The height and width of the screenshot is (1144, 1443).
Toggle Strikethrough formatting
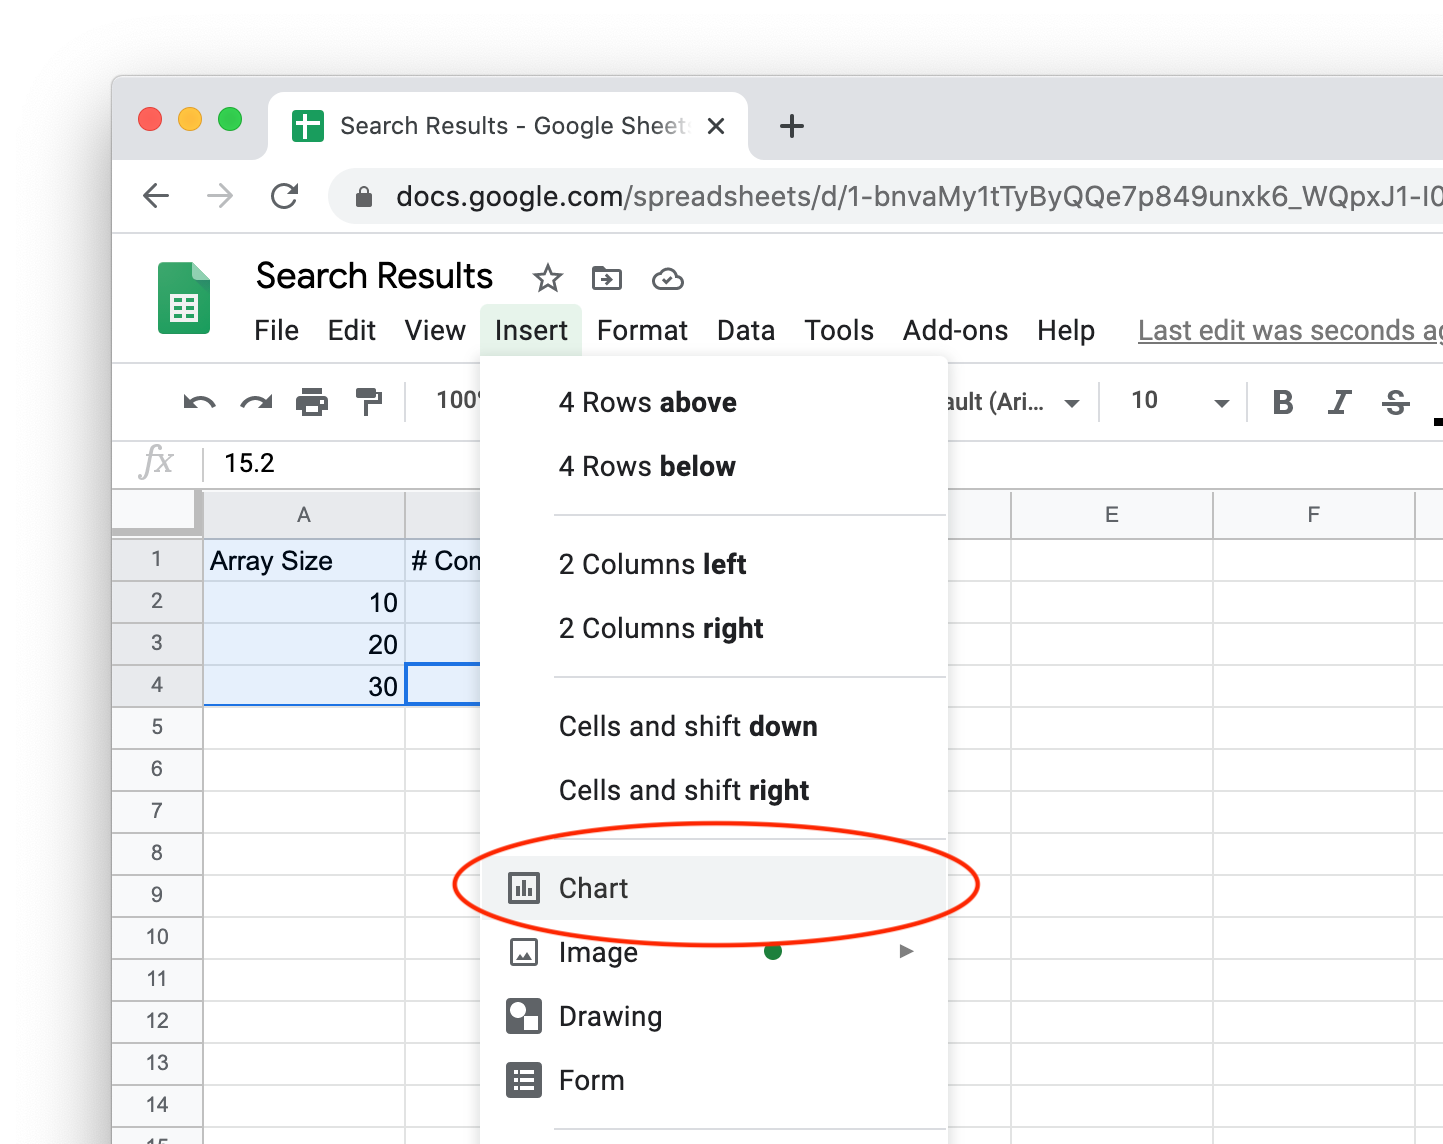[x=1396, y=402]
